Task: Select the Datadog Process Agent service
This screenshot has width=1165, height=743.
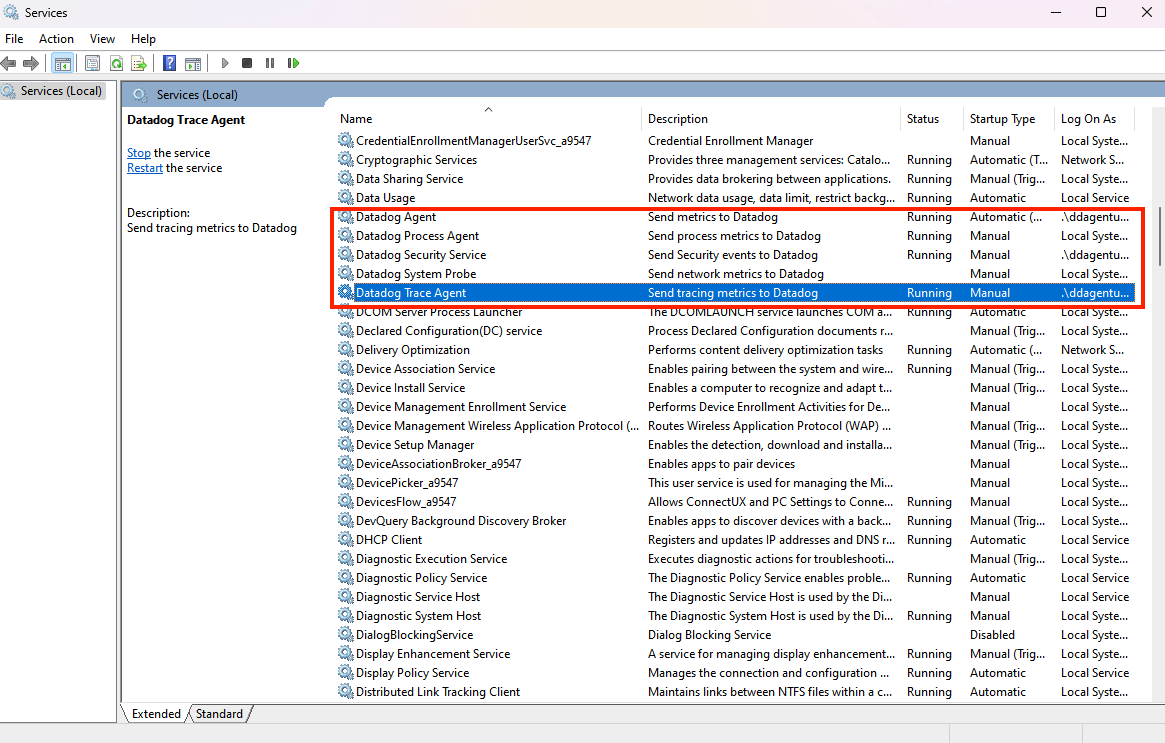Action: (736, 236)
